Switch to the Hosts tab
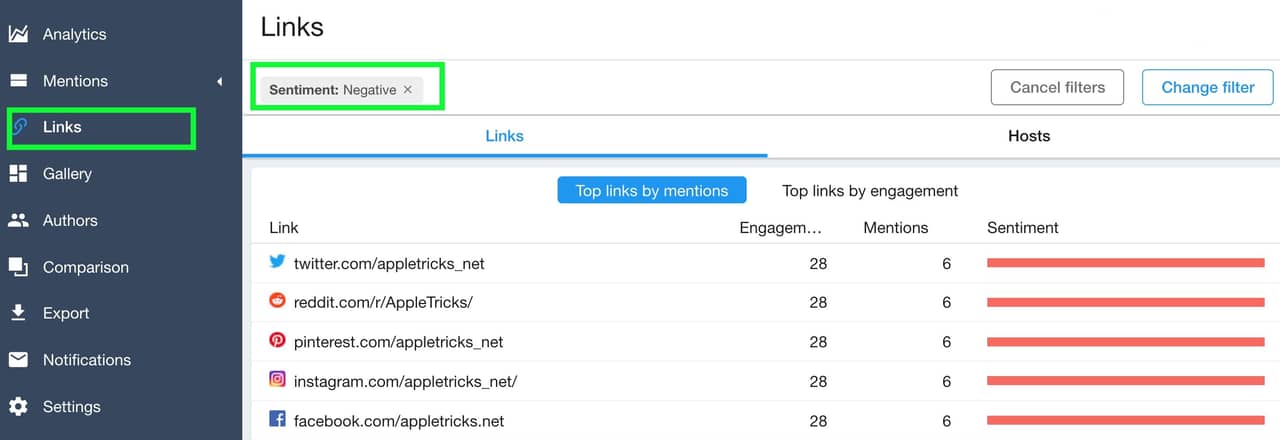1280x440 pixels. pyautogui.click(x=1029, y=136)
